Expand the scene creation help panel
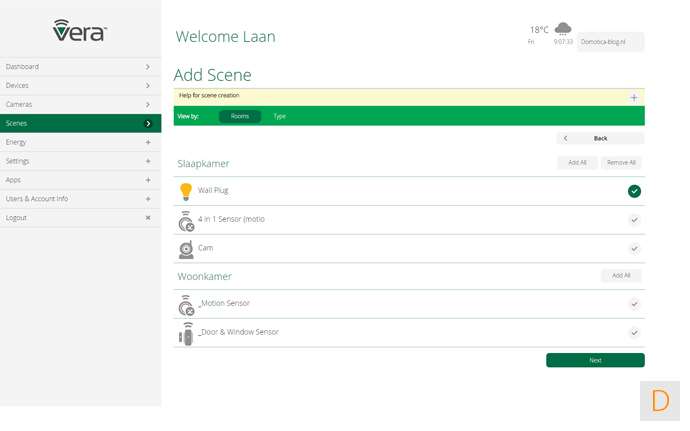690x431 pixels. (x=634, y=98)
